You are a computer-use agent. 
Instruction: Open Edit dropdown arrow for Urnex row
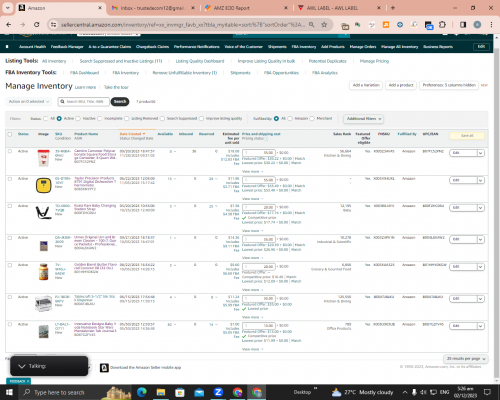[x=480, y=239]
